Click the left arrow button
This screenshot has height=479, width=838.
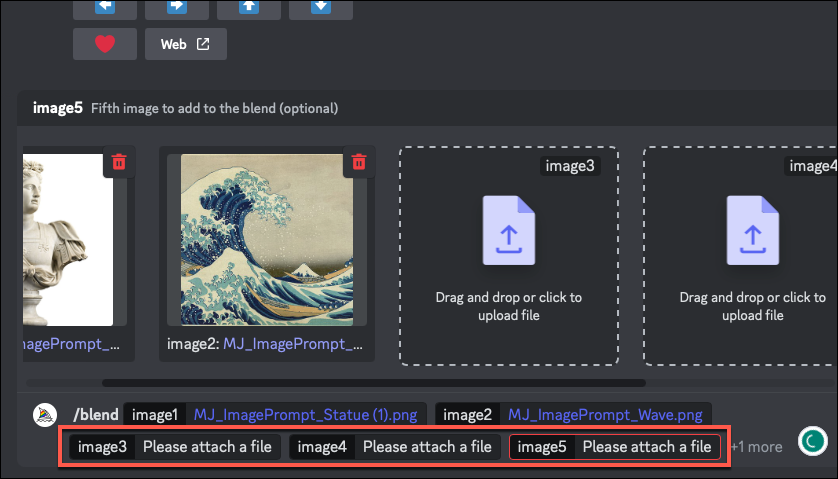coord(105,9)
